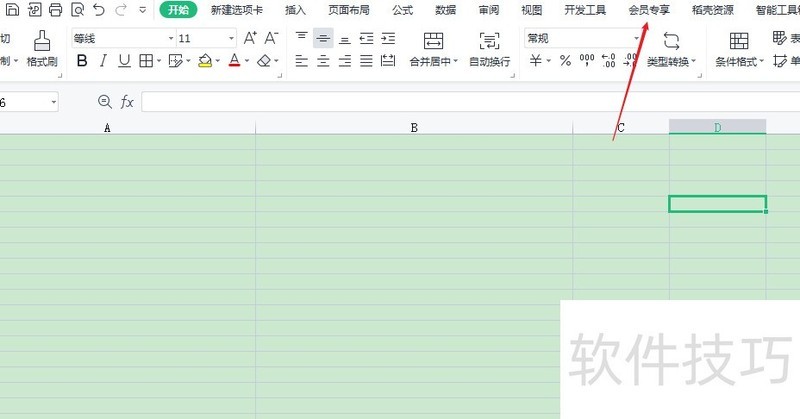Open the 新建选项卡 tab
Viewport: 800px width, 419px height.
pos(237,10)
